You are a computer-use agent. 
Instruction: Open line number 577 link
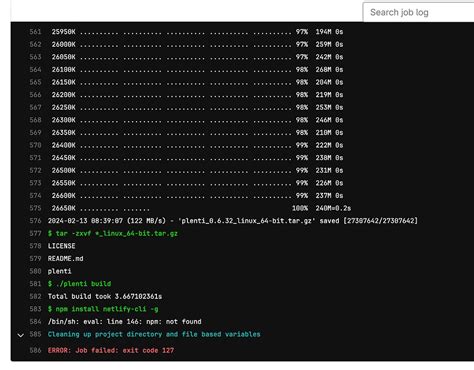[x=35, y=233]
